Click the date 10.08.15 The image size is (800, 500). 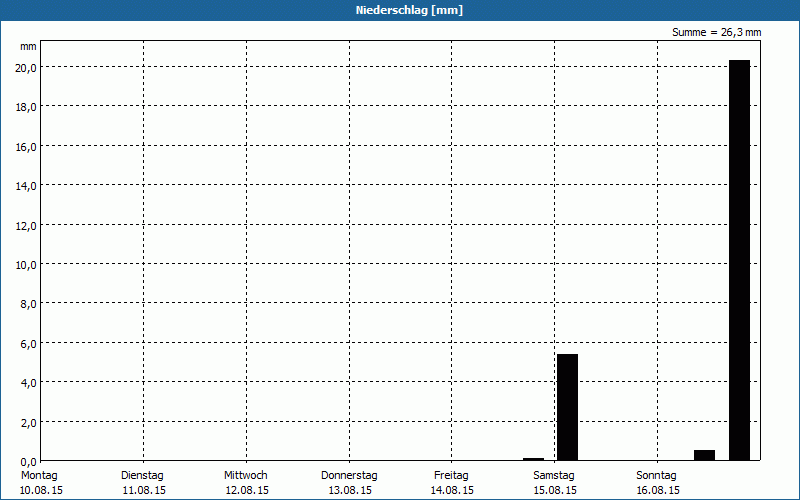(41, 491)
